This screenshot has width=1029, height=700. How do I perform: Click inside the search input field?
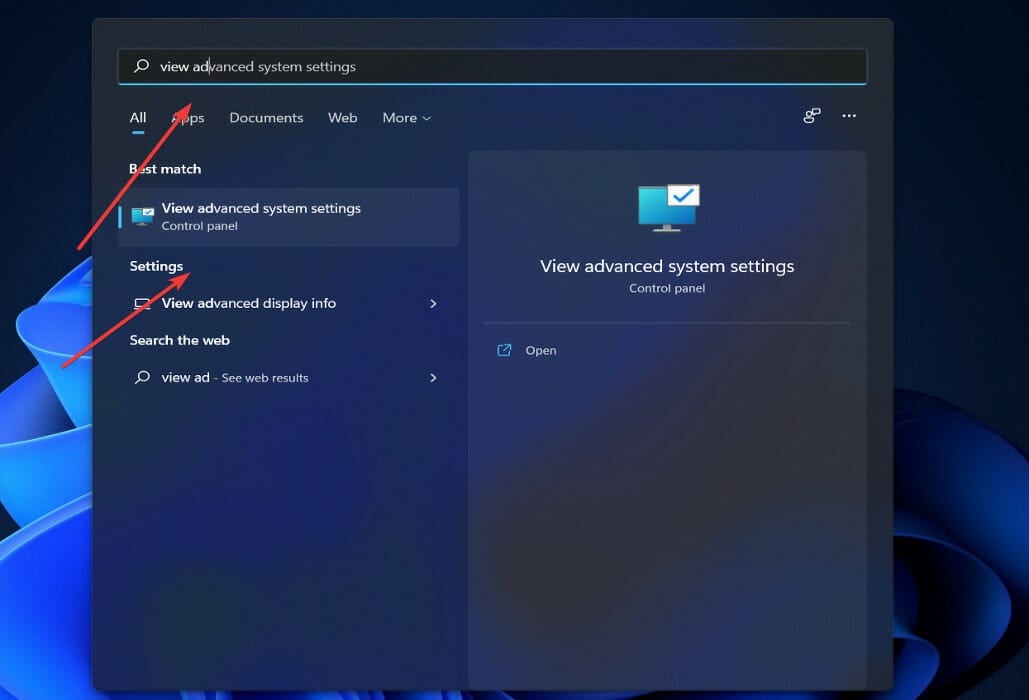coord(490,66)
